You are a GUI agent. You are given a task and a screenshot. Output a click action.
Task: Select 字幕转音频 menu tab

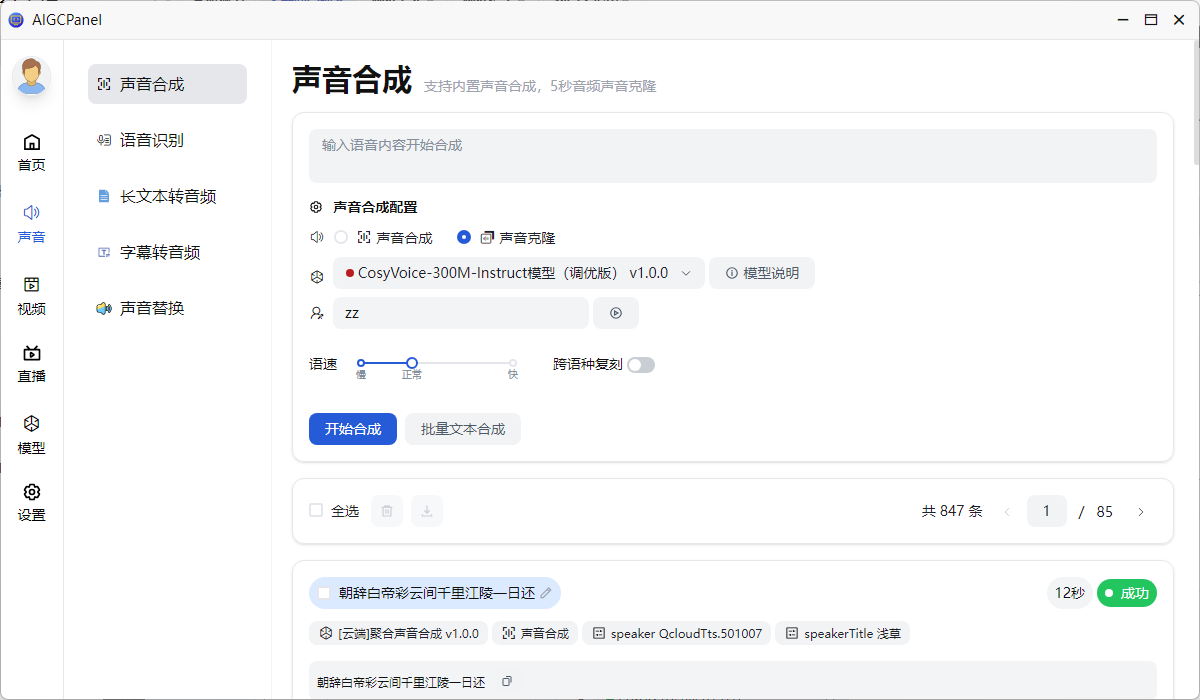pyautogui.click(x=167, y=252)
